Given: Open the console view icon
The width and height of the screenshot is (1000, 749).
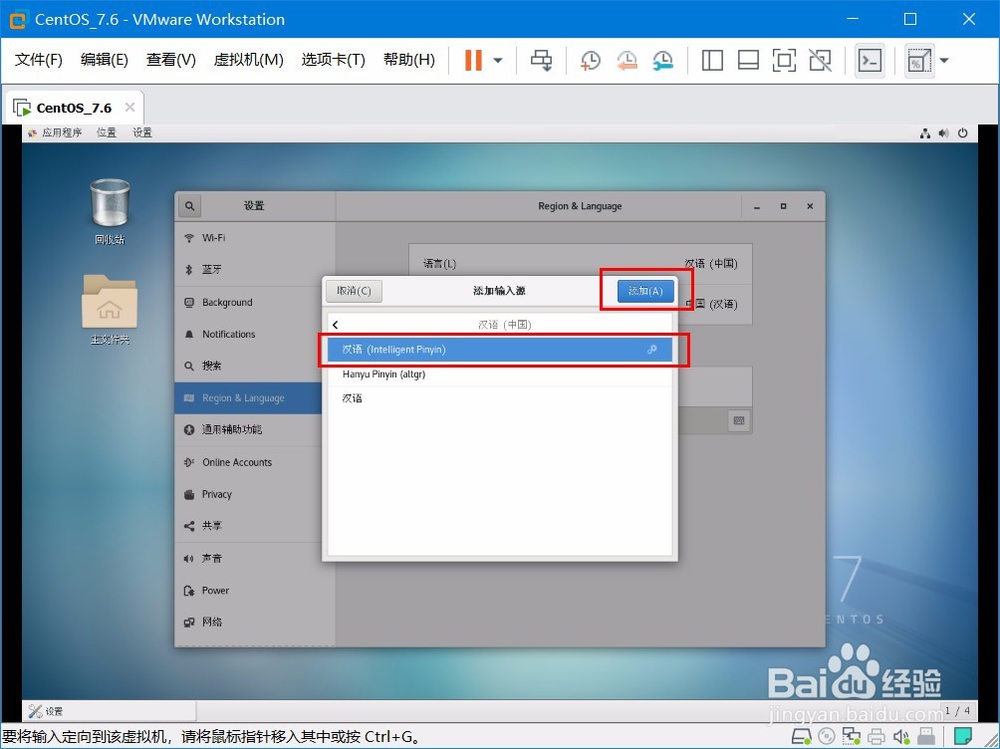Looking at the screenshot, I should coord(870,61).
